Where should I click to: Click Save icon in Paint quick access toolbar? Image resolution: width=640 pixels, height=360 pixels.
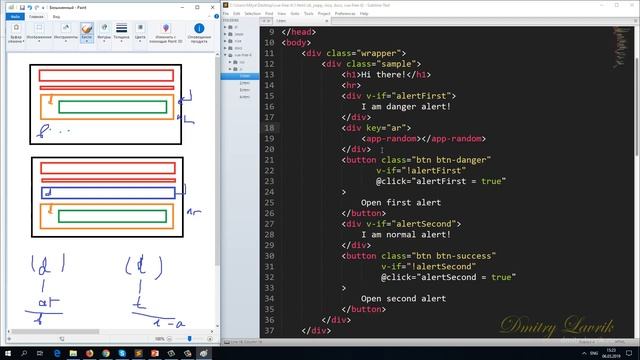22,7
